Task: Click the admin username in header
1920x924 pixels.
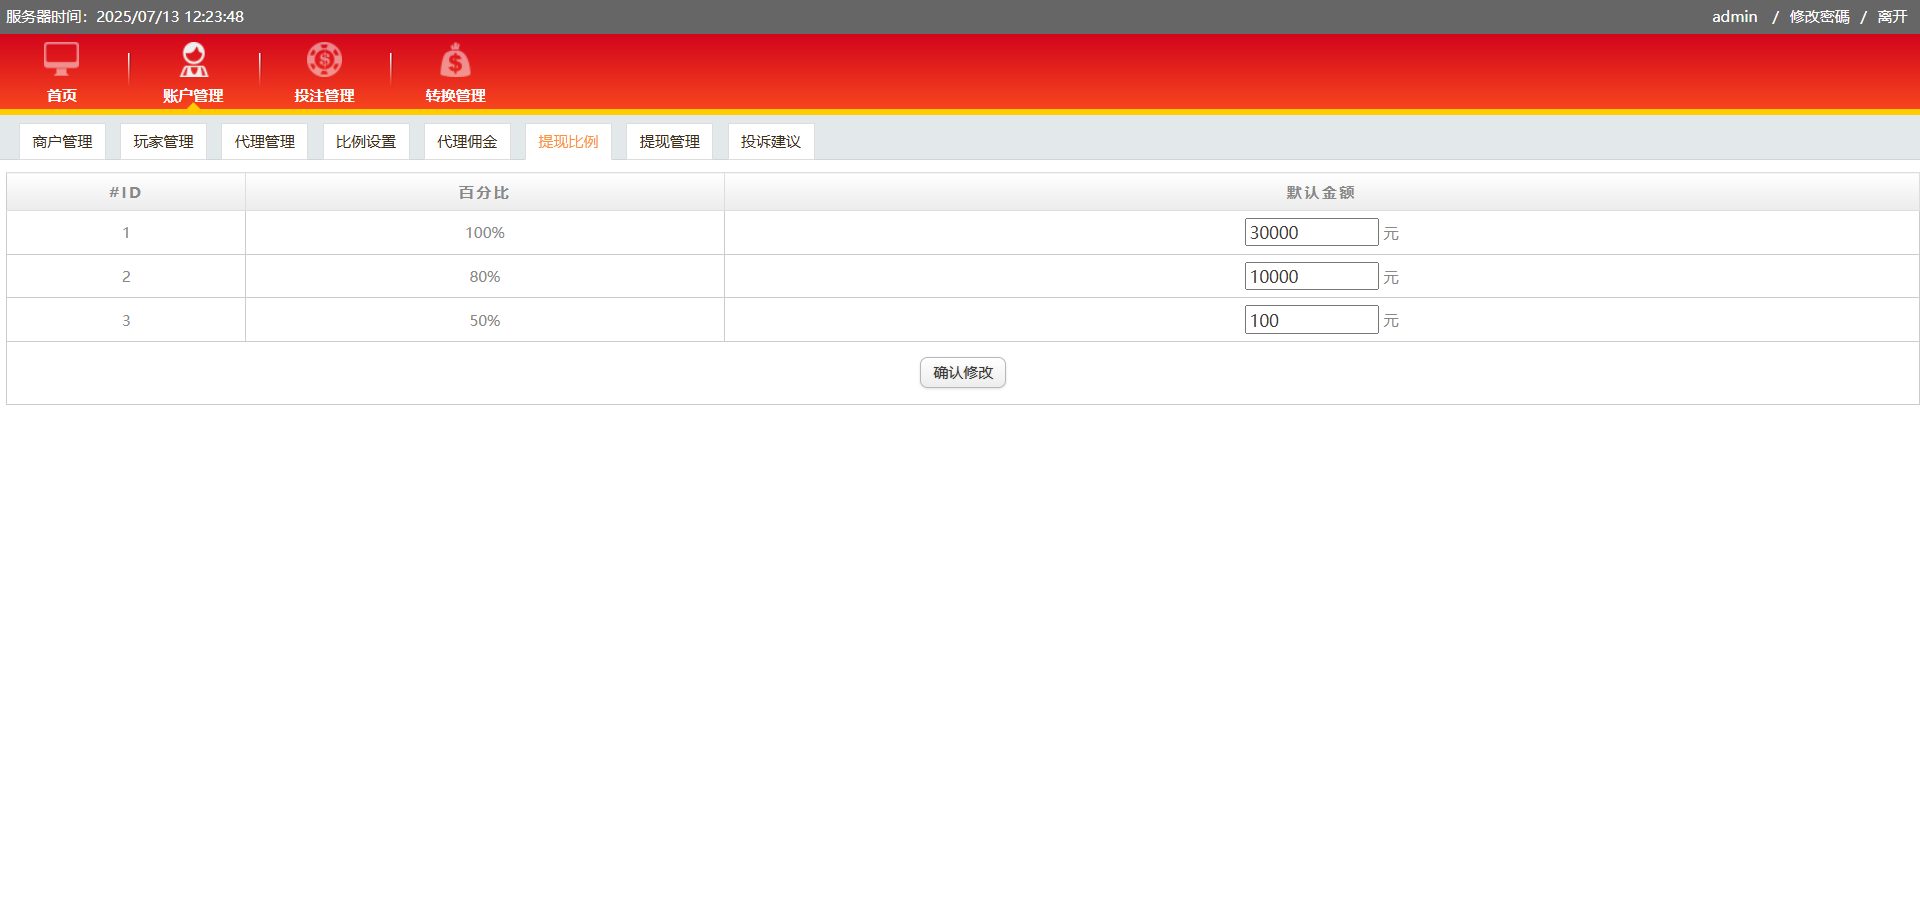Action: [1734, 17]
